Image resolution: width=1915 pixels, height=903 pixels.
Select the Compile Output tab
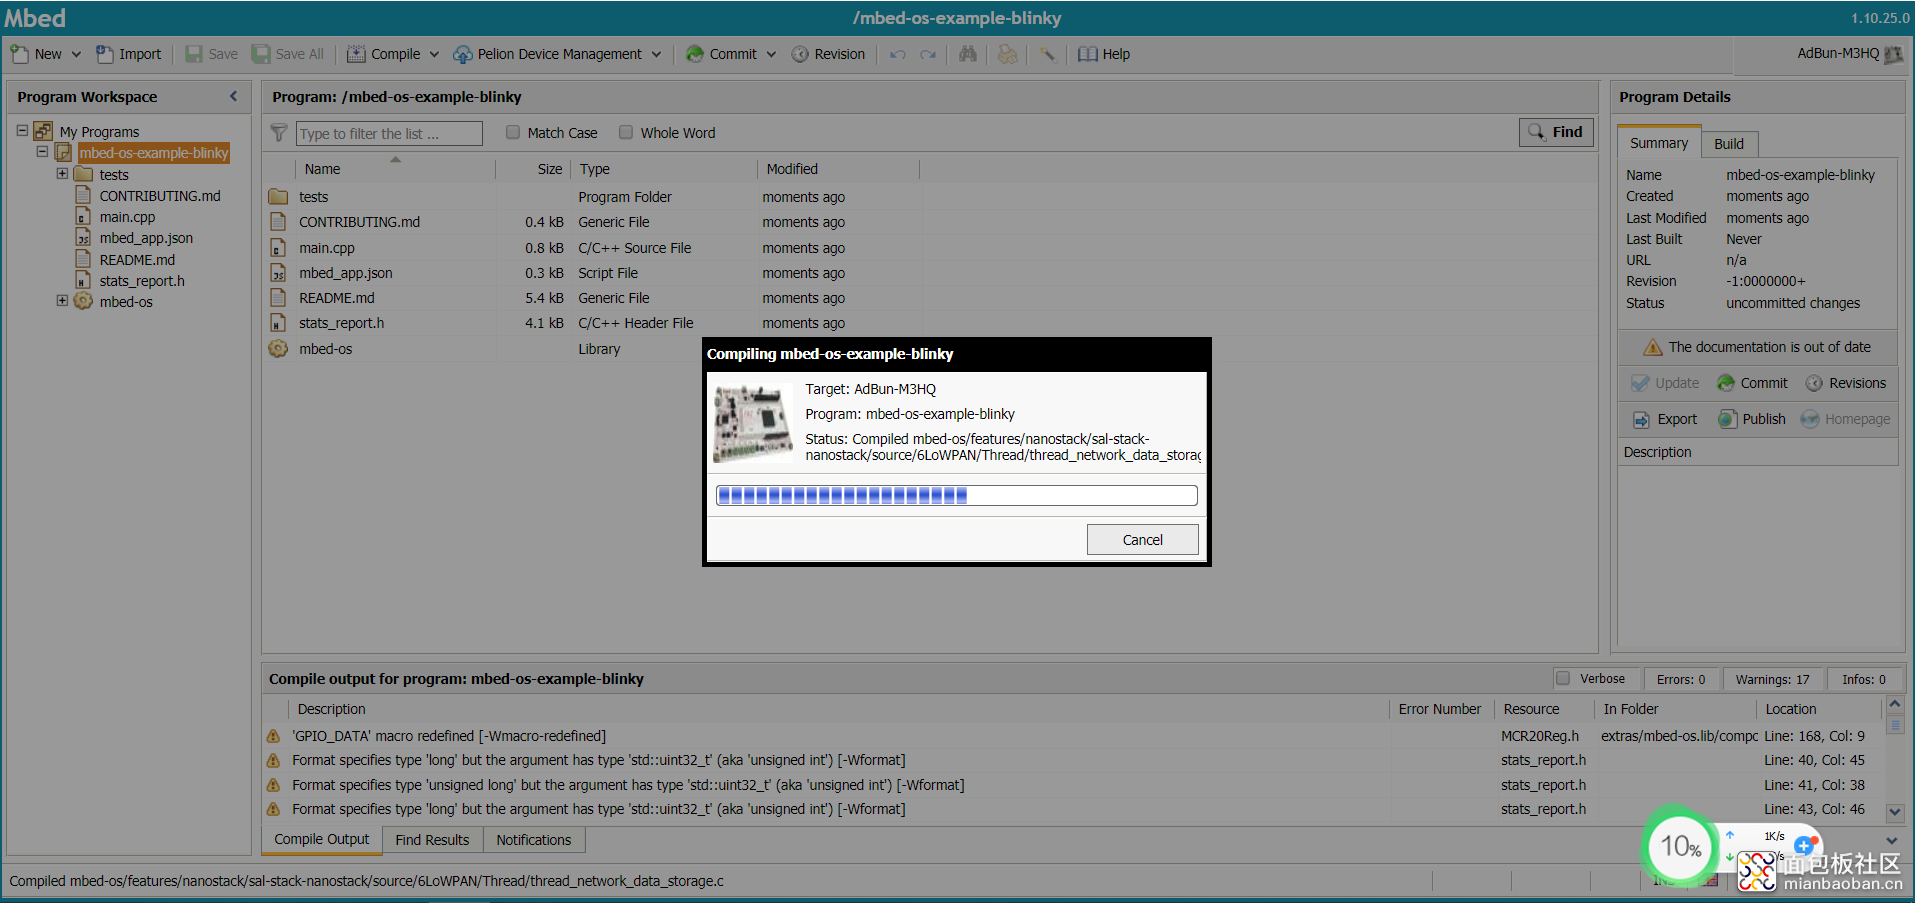(x=322, y=839)
